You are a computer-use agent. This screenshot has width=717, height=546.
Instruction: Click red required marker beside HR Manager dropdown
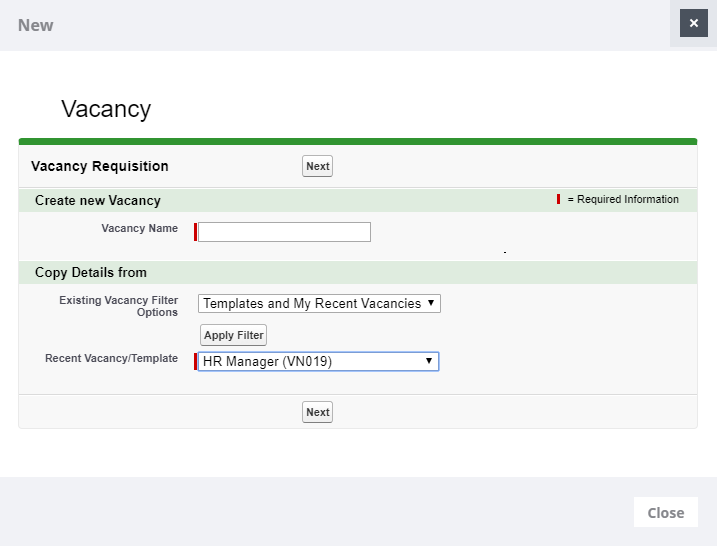tap(196, 362)
